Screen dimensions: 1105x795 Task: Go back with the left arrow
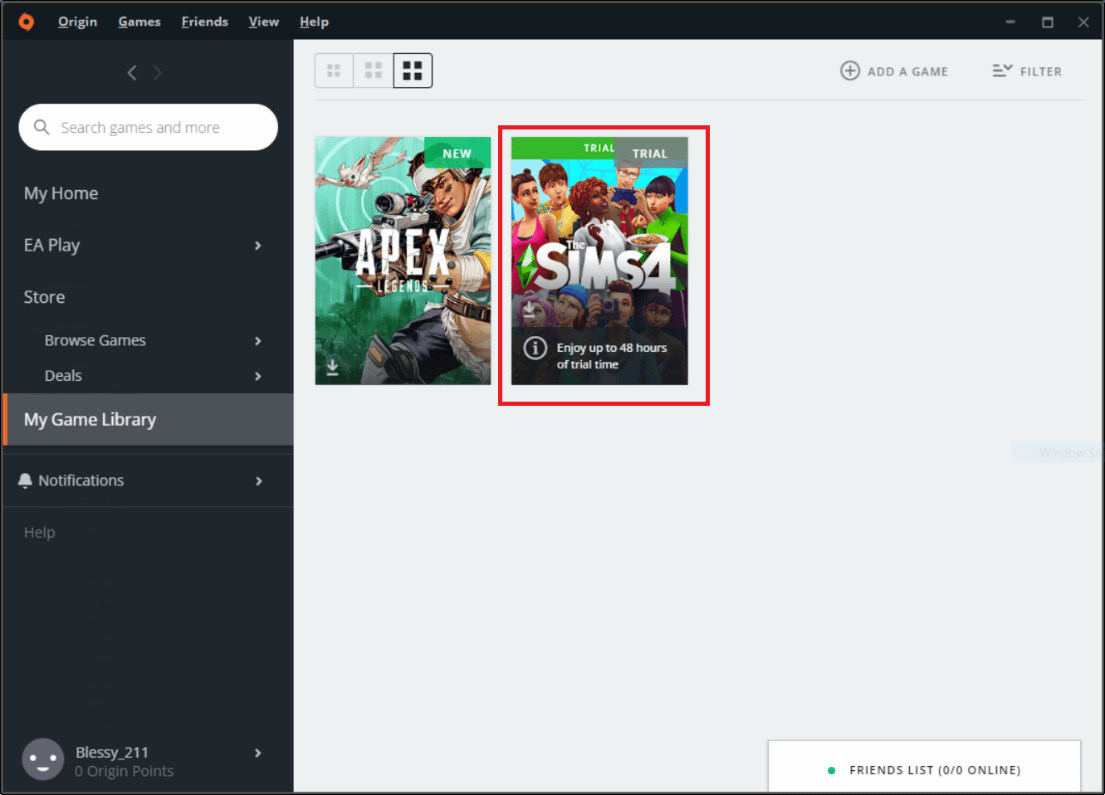132,73
